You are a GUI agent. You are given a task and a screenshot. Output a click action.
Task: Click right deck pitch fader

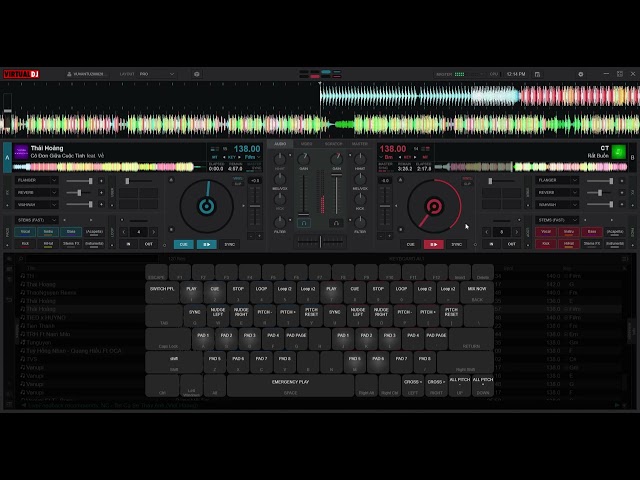coord(385,206)
